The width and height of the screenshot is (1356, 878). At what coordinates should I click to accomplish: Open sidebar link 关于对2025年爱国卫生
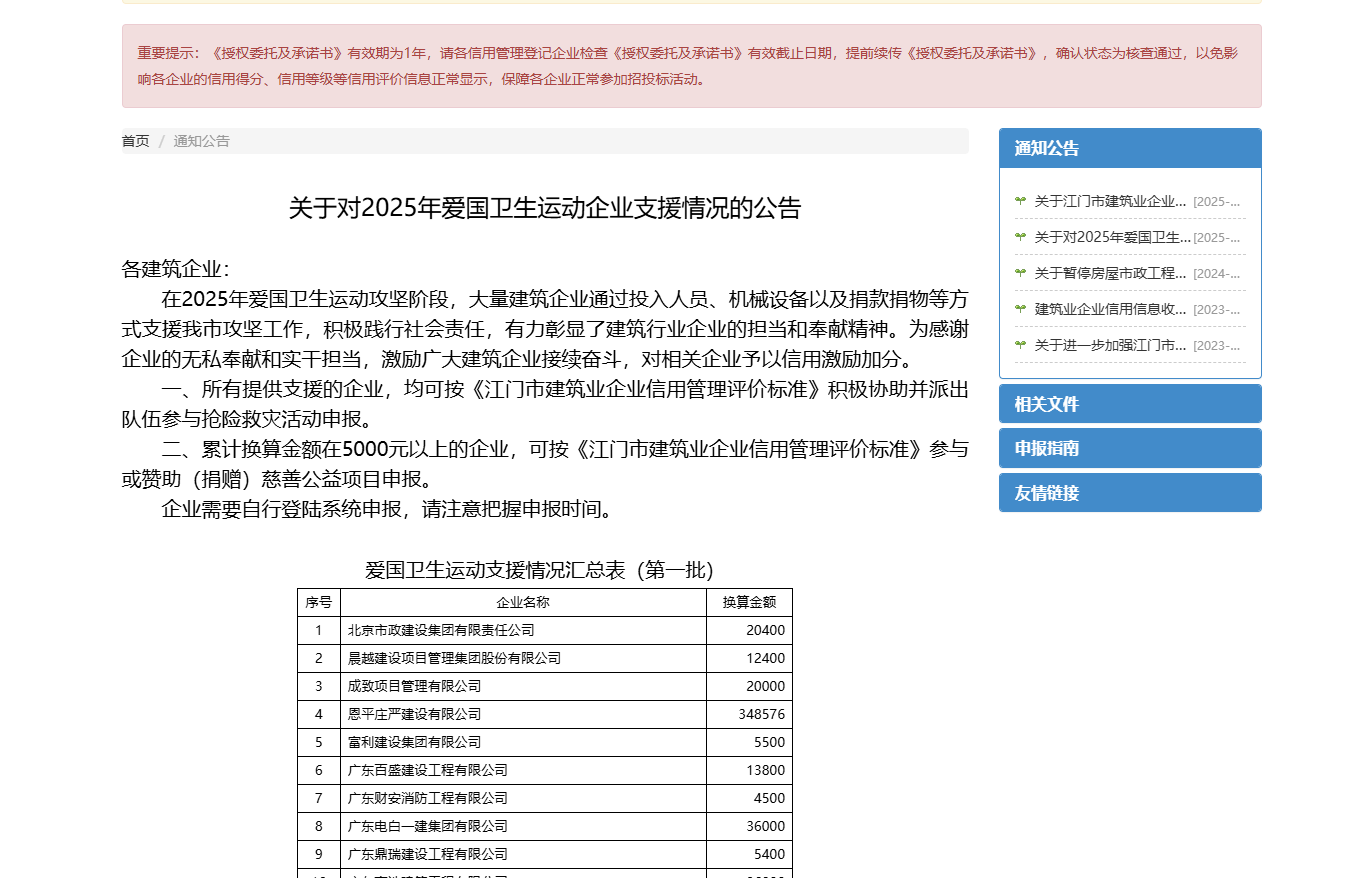click(x=1112, y=237)
